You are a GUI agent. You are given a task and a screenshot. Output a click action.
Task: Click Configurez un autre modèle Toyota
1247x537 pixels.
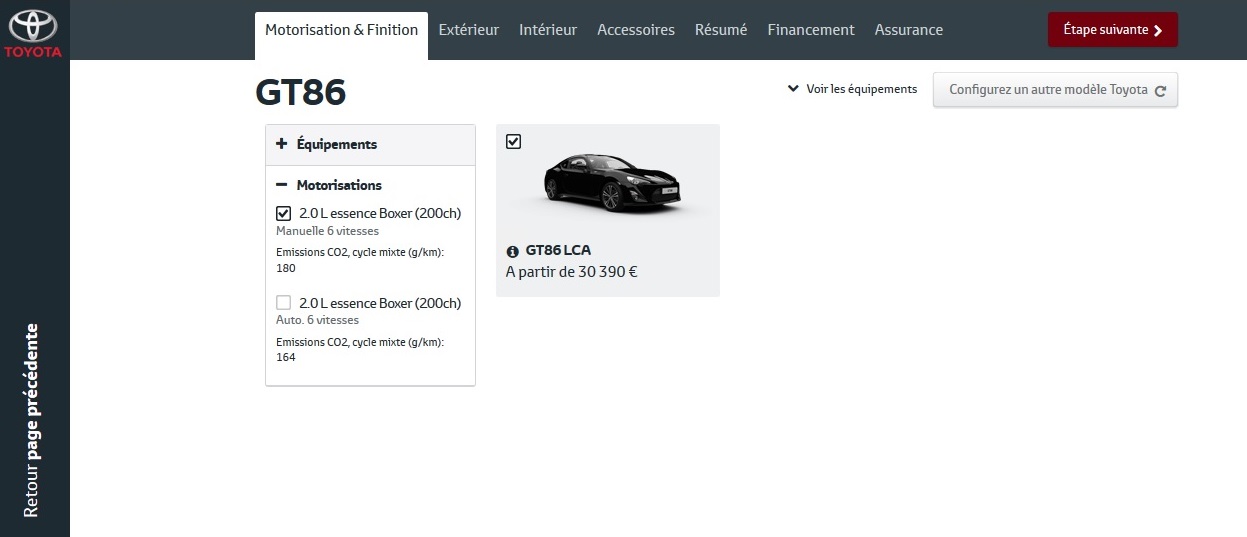point(1055,90)
